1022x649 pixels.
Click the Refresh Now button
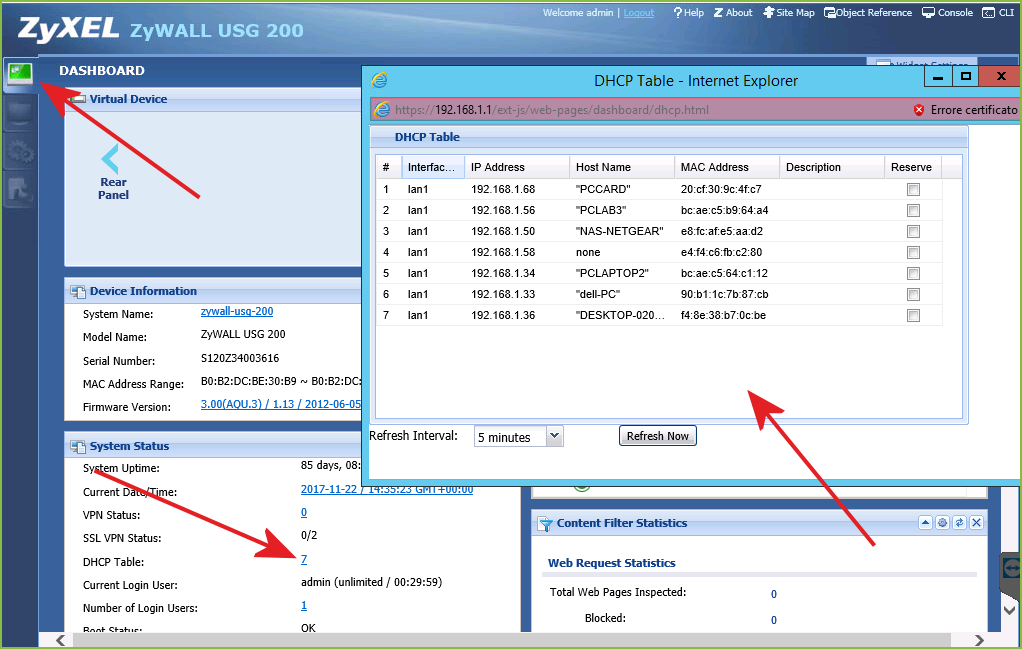[x=658, y=436]
